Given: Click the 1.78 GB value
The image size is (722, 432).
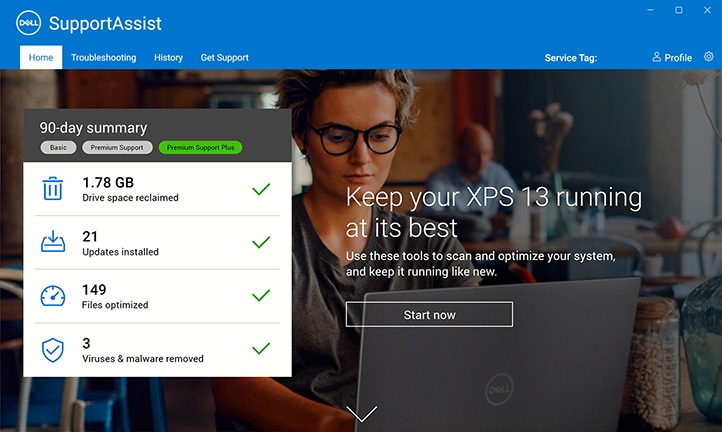Looking at the screenshot, I should click(x=108, y=183).
